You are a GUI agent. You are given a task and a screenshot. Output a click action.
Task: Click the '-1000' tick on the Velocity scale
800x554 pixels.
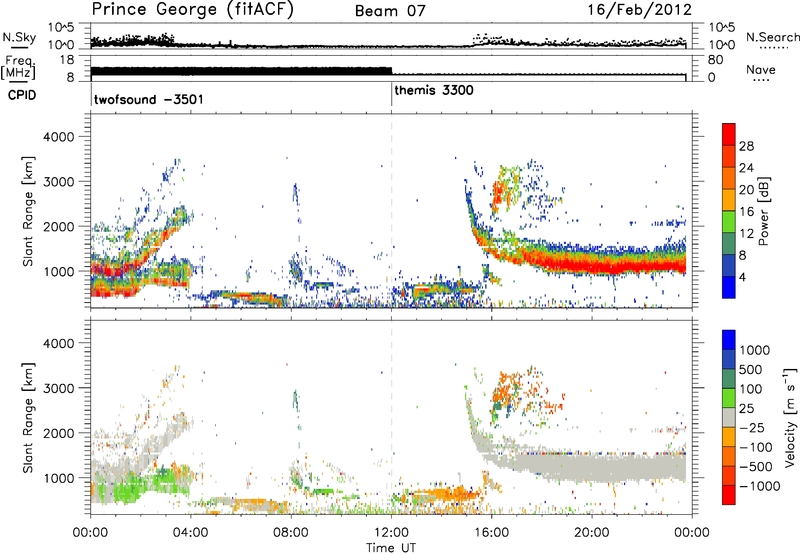pos(759,486)
